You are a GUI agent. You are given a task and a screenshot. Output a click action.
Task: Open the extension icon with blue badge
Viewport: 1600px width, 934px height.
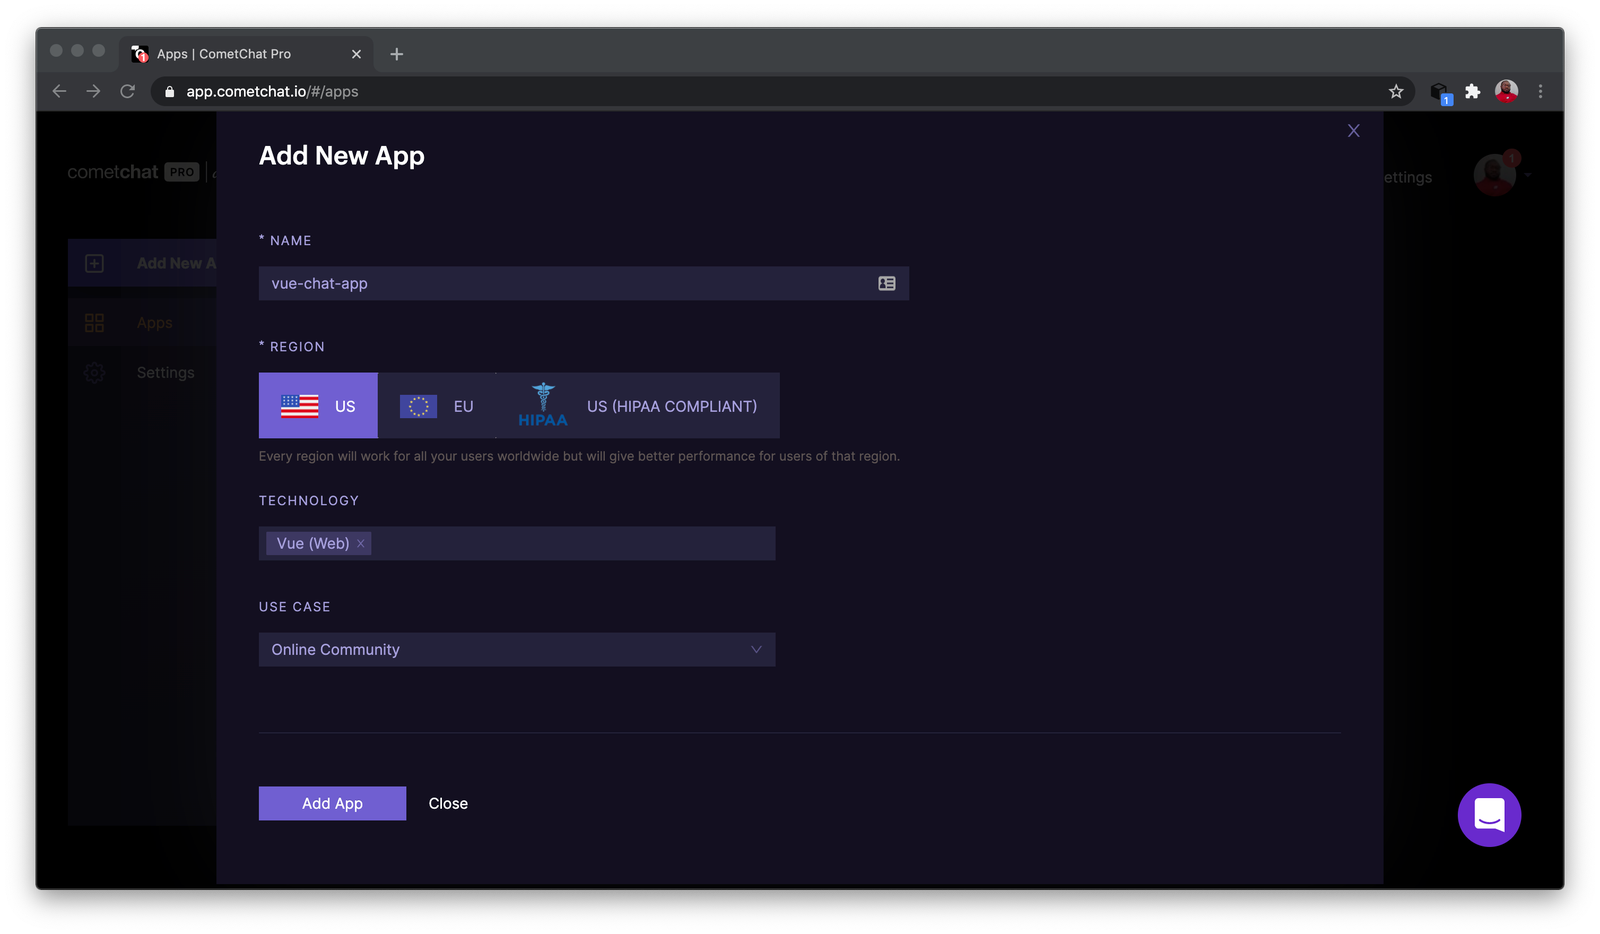[1440, 92]
